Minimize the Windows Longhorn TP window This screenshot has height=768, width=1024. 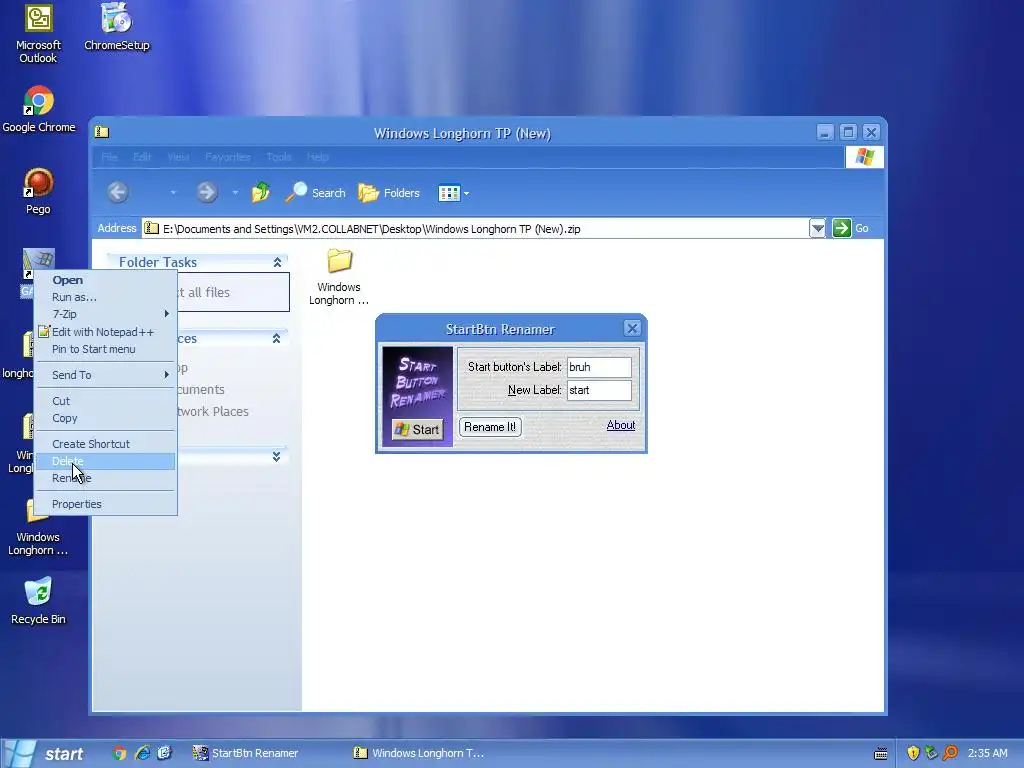(825, 133)
